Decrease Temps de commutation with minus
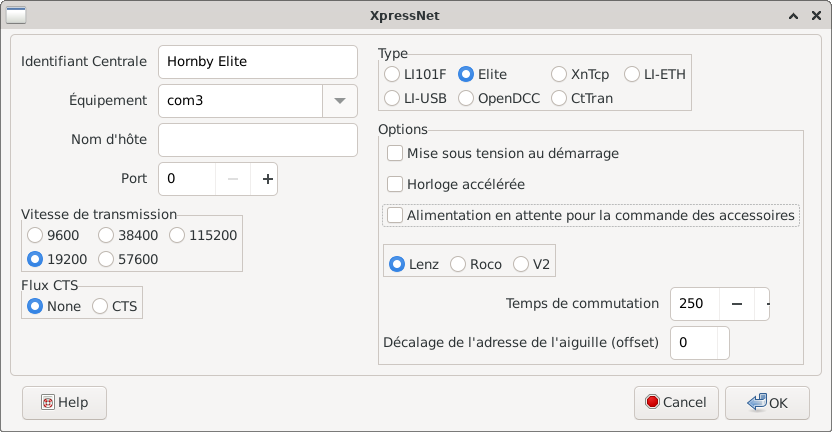The height and width of the screenshot is (432, 832). click(736, 304)
